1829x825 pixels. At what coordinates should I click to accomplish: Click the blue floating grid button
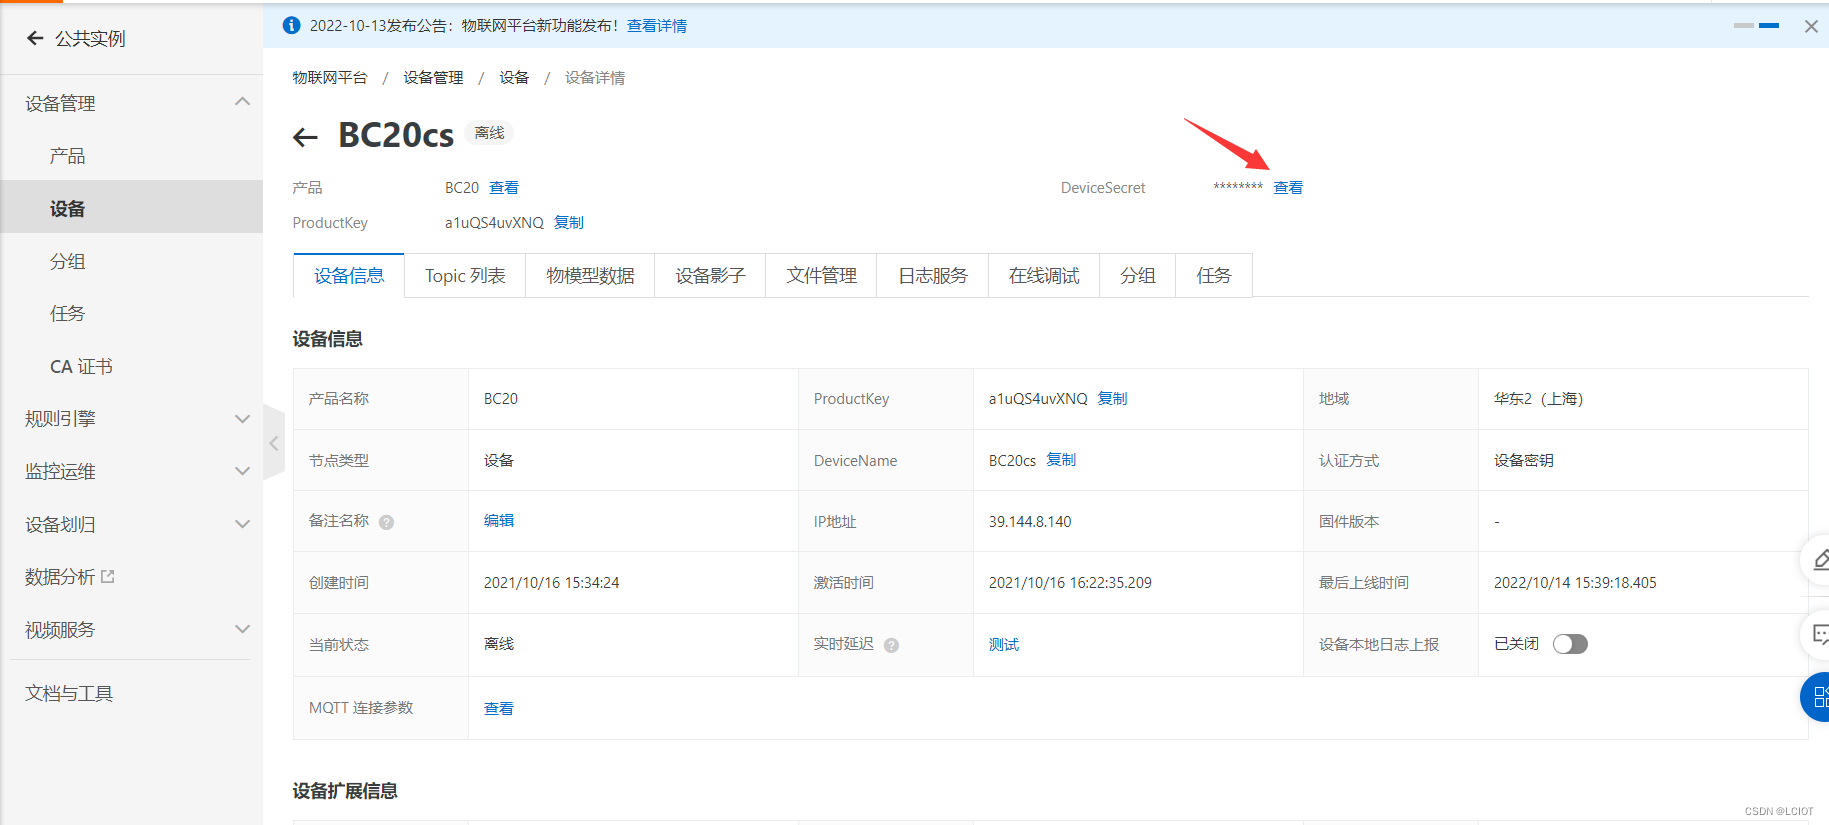pos(1816,697)
